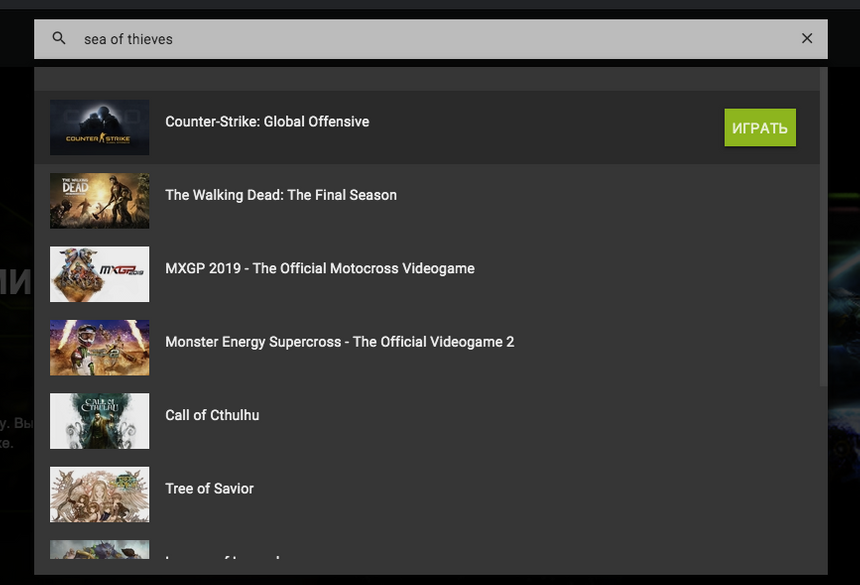Click the search magnifier icon
This screenshot has width=860, height=585.
pyautogui.click(x=59, y=38)
